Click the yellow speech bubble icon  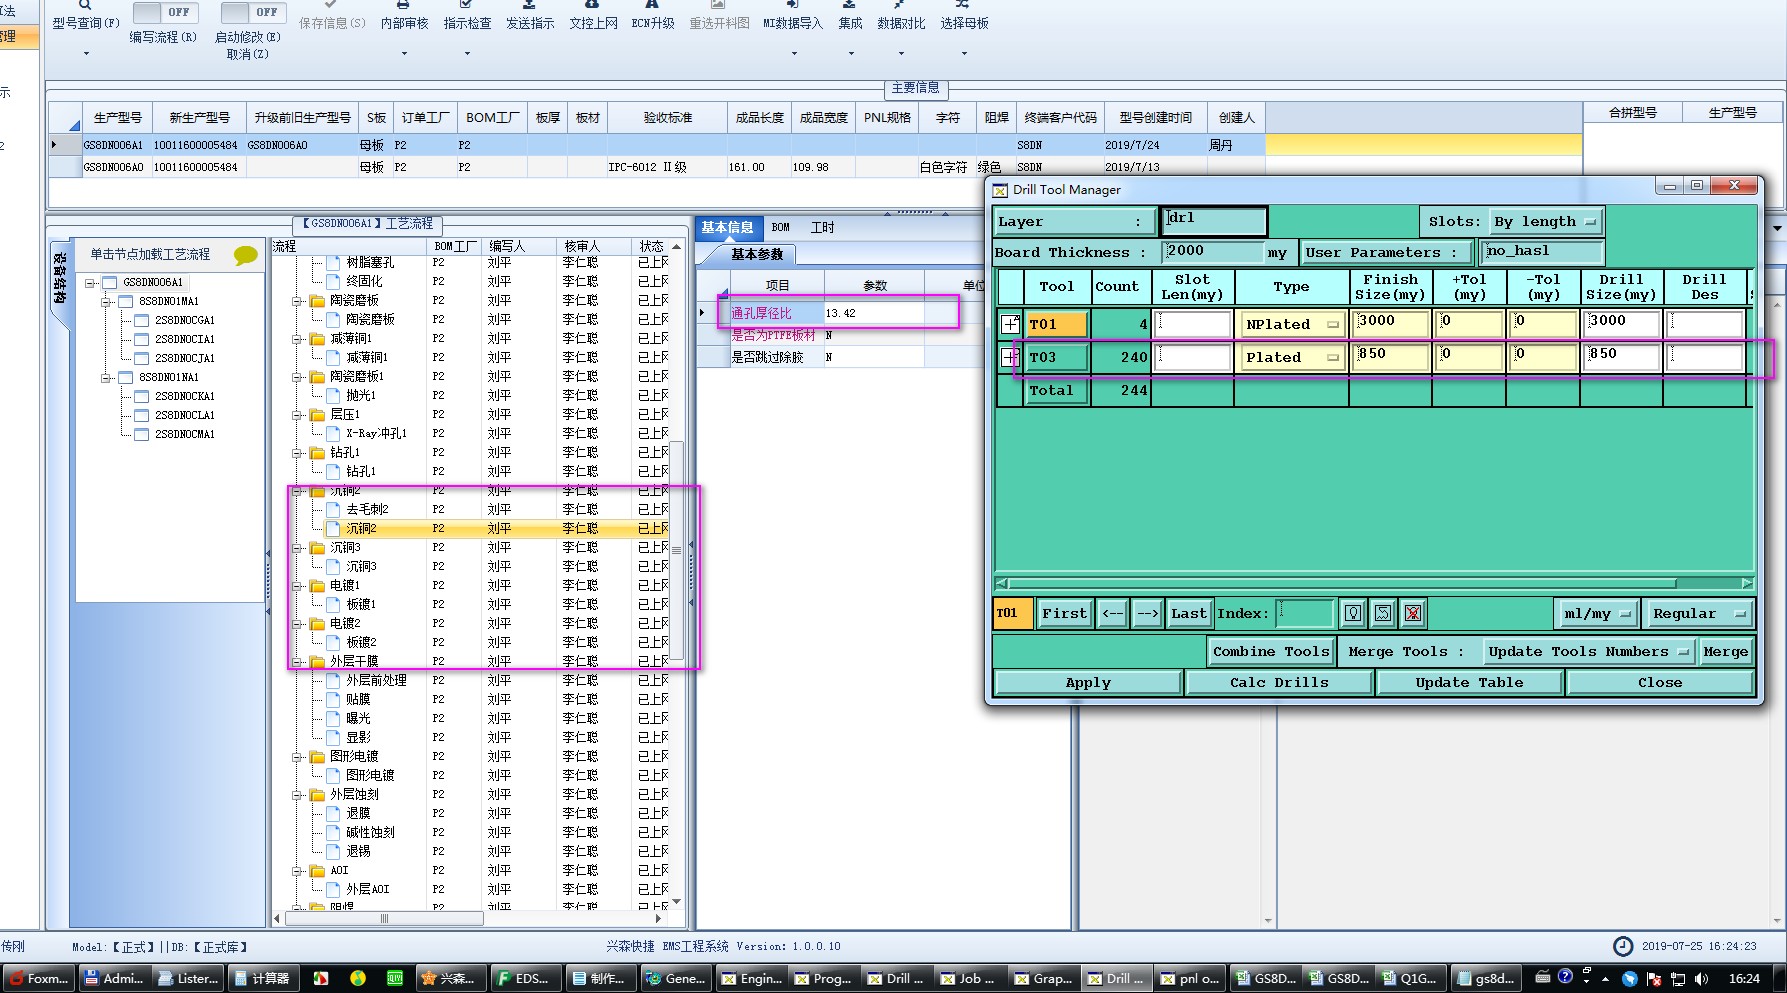click(x=245, y=255)
